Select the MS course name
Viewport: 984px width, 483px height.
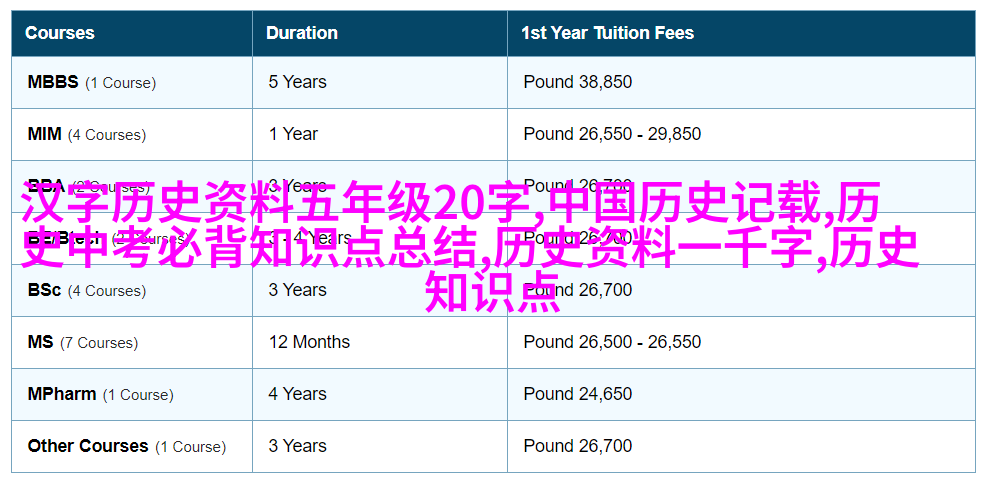coord(41,342)
